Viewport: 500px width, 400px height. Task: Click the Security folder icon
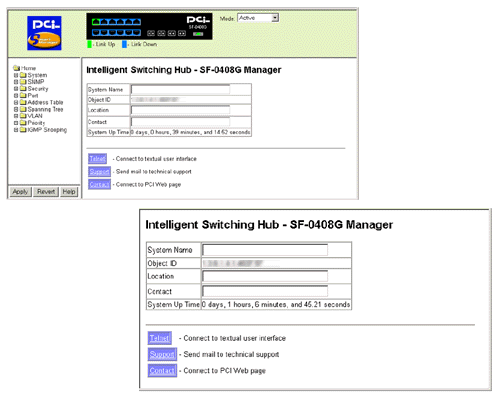[x=23, y=89]
